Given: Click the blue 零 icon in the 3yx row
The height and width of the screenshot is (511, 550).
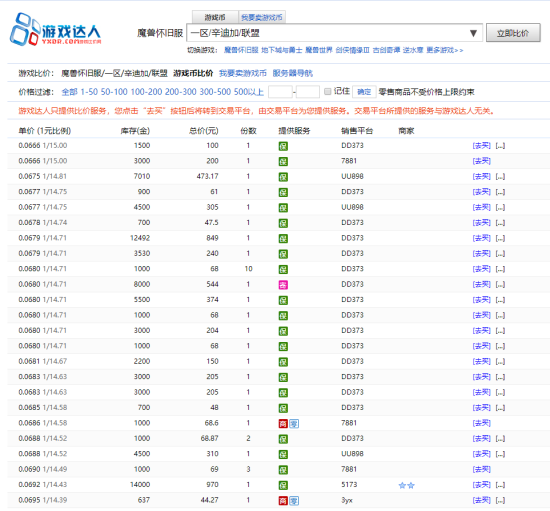Looking at the screenshot, I should (x=294, y=501).
